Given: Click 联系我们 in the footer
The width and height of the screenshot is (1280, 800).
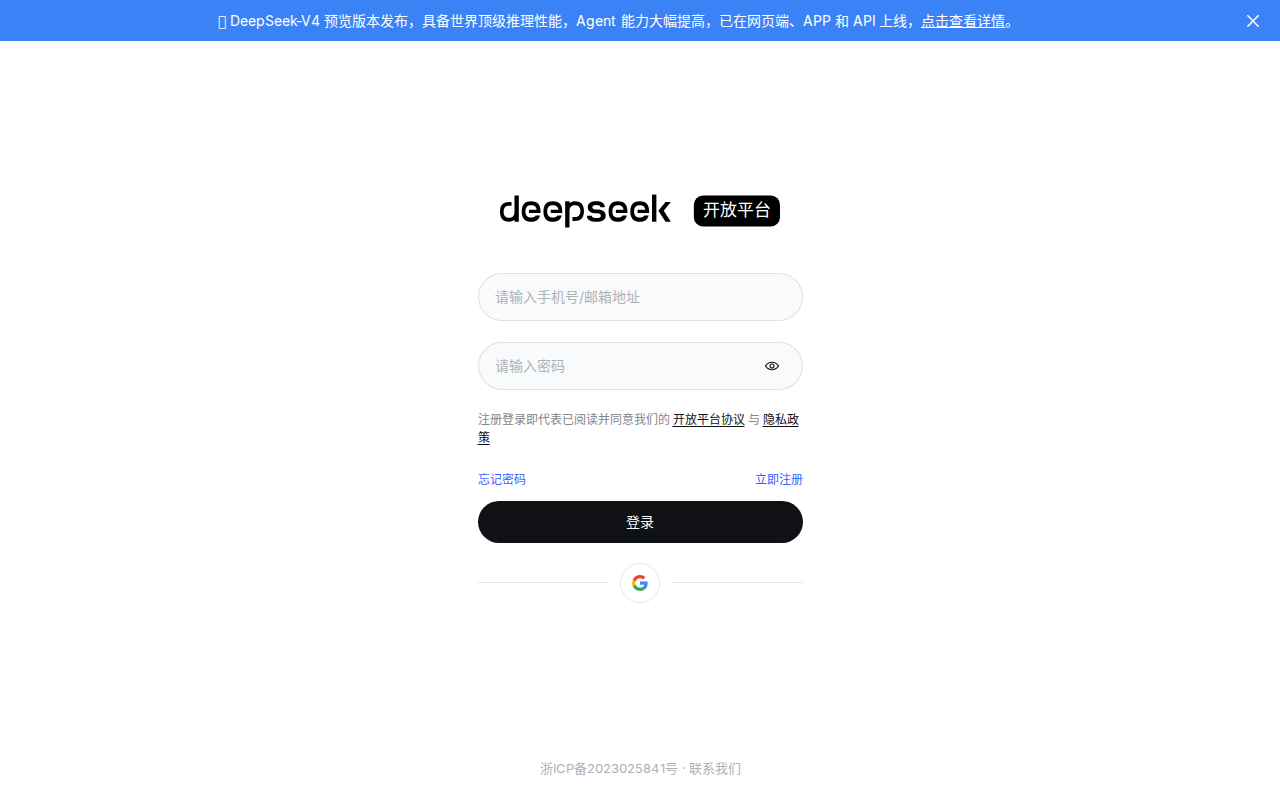Looking at the screenshot, I should click(715, 769).
